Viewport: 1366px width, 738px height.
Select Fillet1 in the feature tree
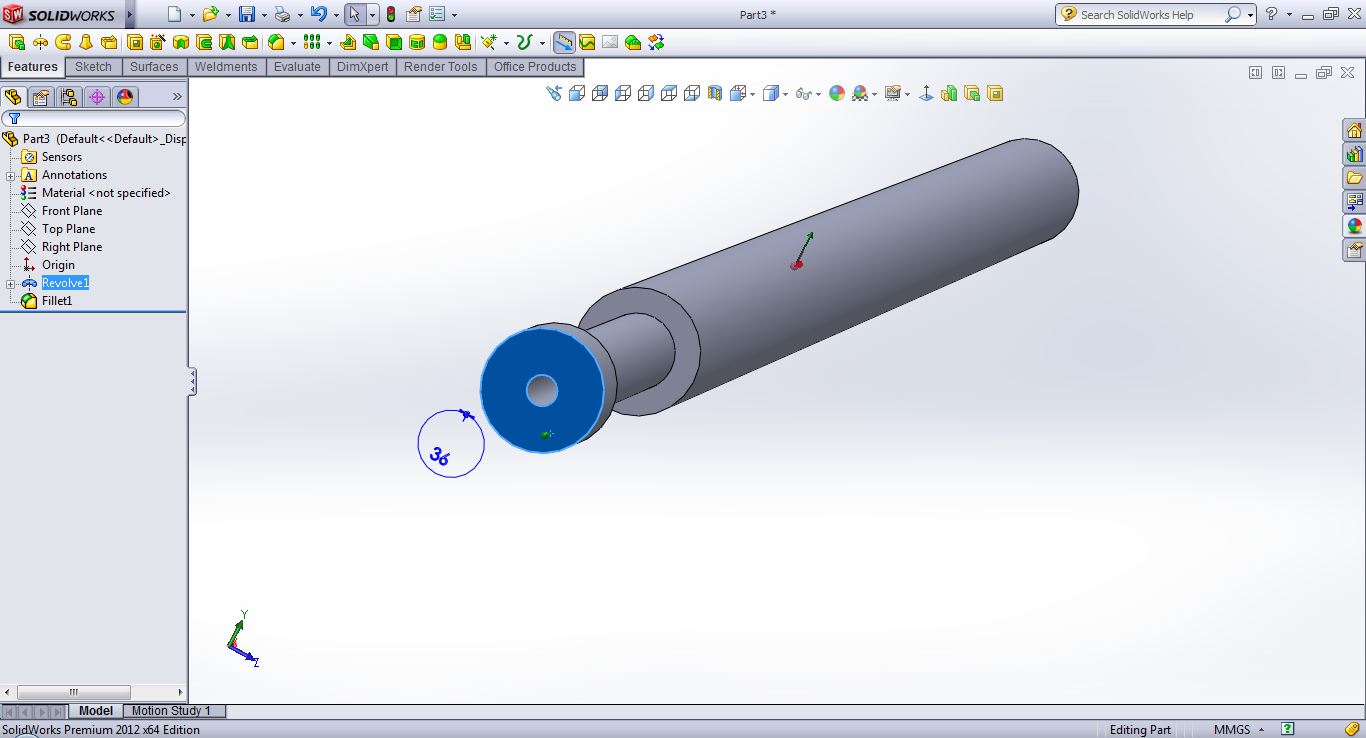pos(56,301)
